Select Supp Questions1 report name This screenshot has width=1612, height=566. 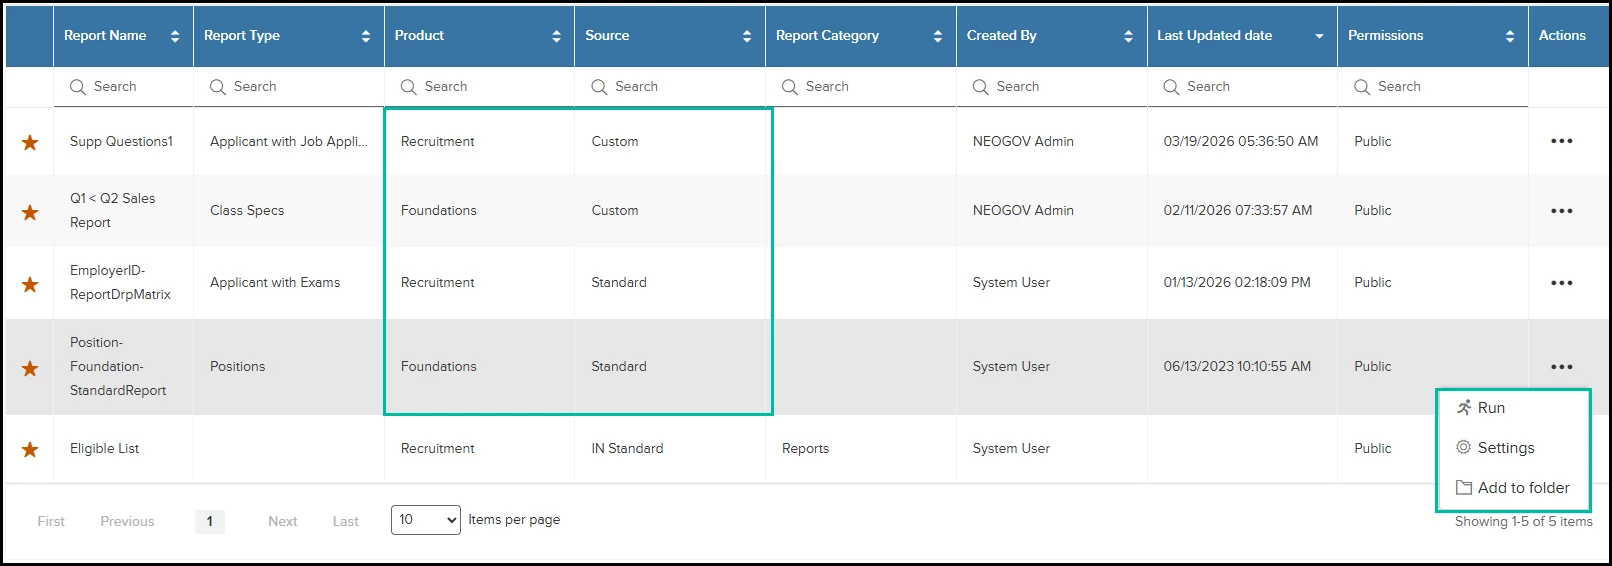pos(121,141)
